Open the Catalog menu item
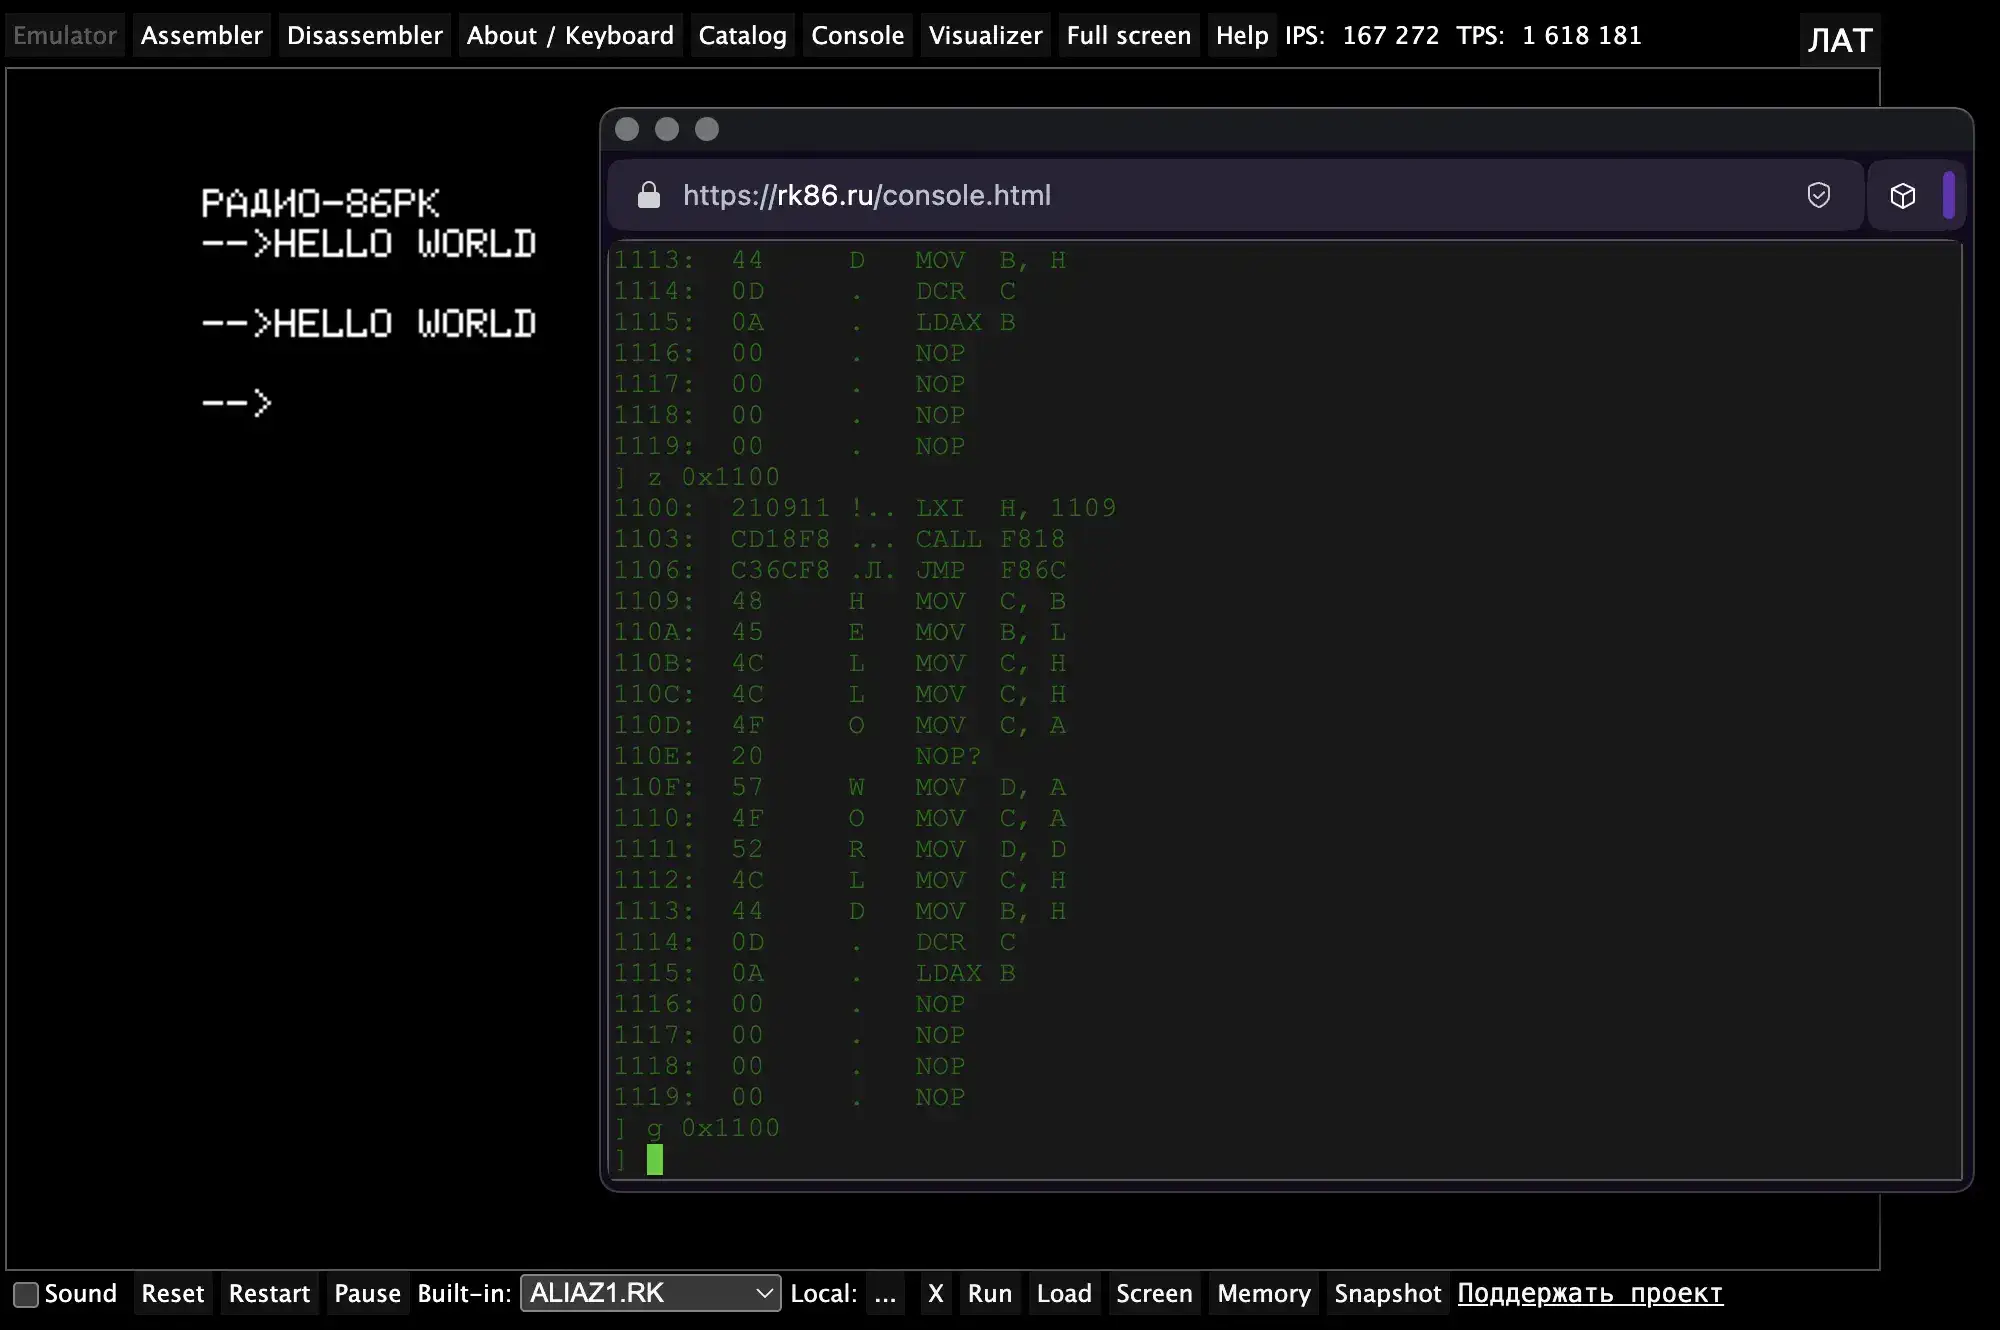 pos(743,35)
